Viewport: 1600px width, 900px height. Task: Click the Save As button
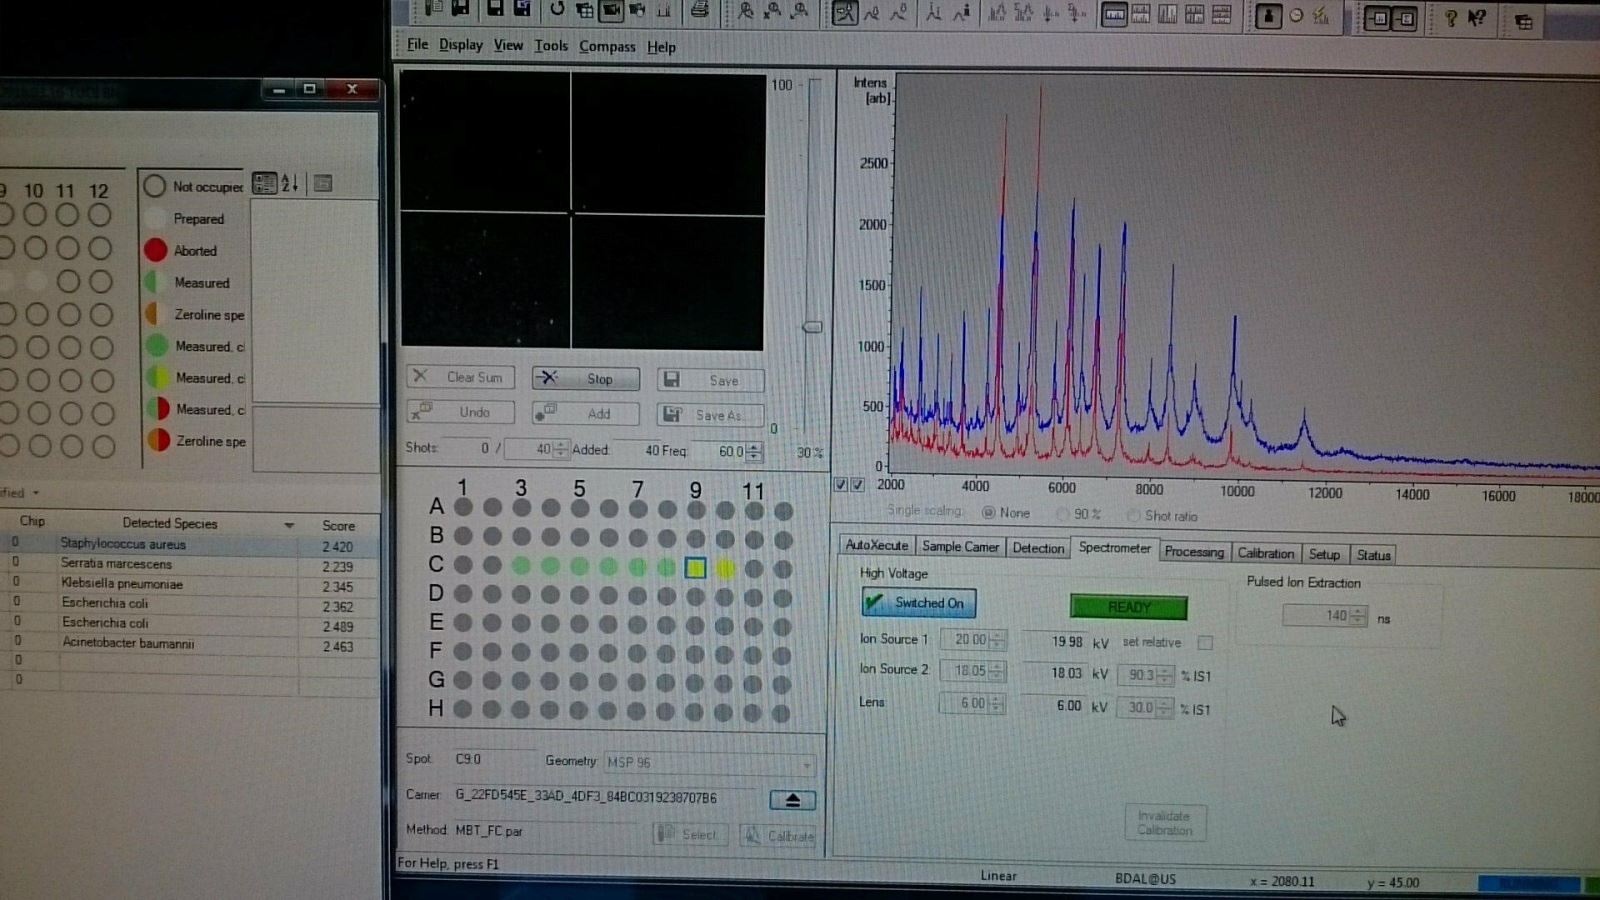[711, 414]
